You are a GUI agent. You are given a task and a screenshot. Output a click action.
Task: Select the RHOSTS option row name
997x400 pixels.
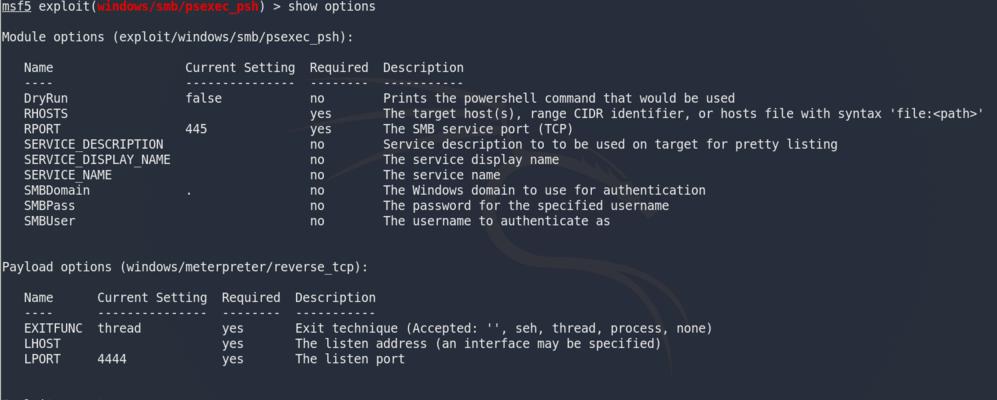click(46, 114)
